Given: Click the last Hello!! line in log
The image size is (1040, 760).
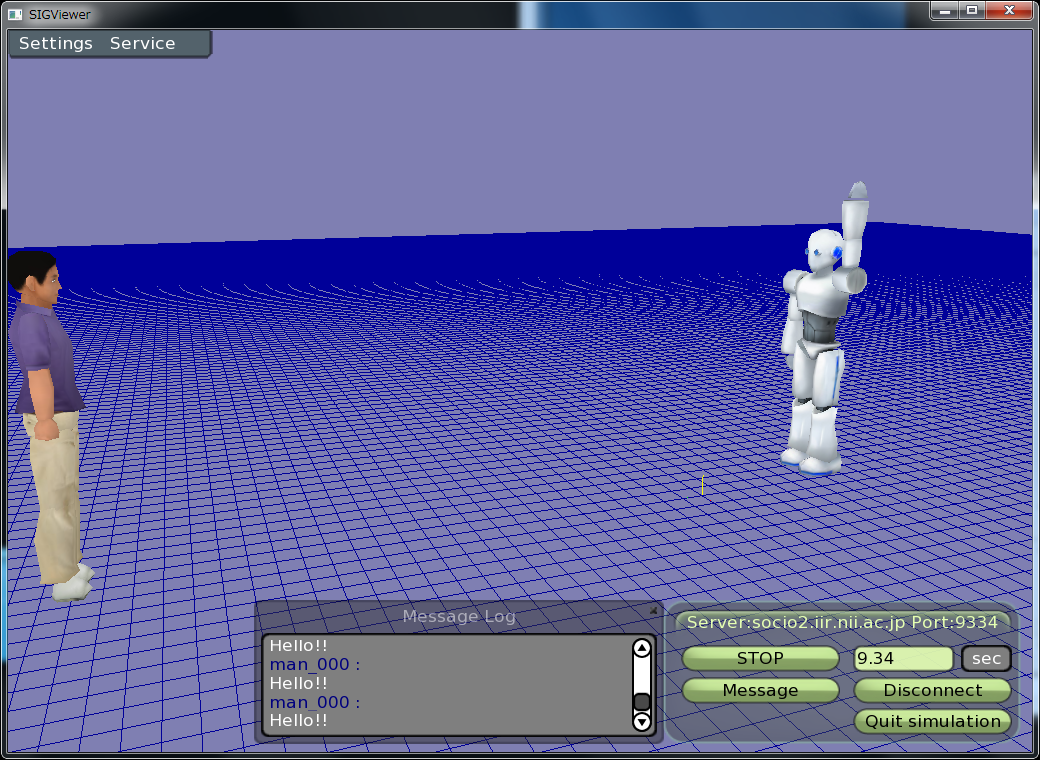Looking at the screenshot, I should (x=299, y=721).
